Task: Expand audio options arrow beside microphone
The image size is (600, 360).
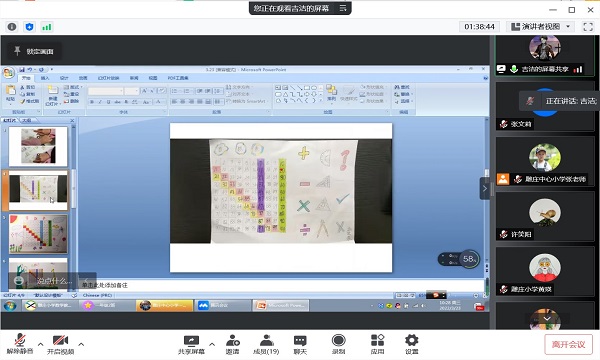Action: 41,344
